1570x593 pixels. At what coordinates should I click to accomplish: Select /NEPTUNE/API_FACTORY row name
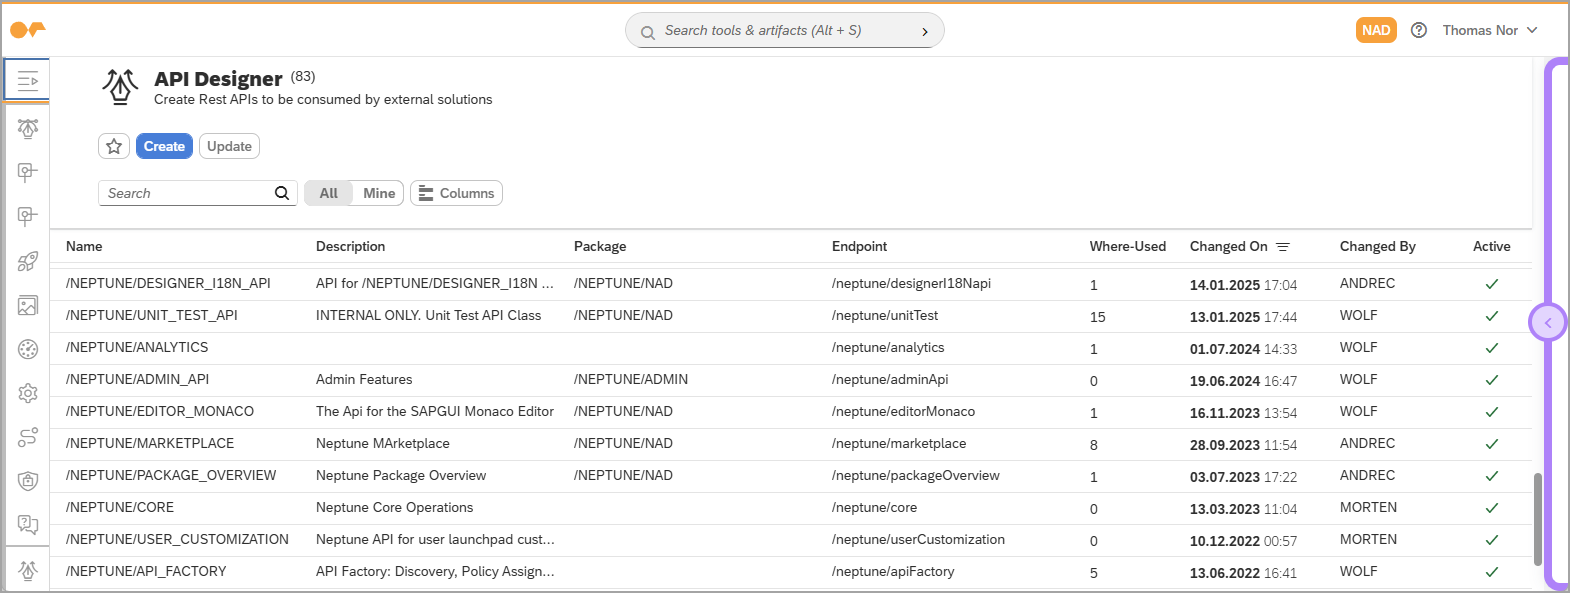[146, 571]
